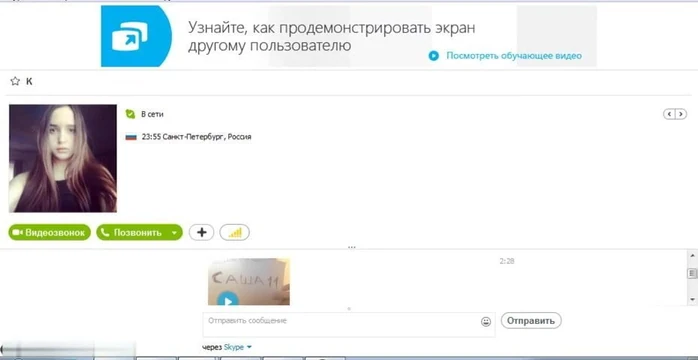Start a video call with Видеозвонок button
Viewport: 698px width, 360px height.
(49, 232)
